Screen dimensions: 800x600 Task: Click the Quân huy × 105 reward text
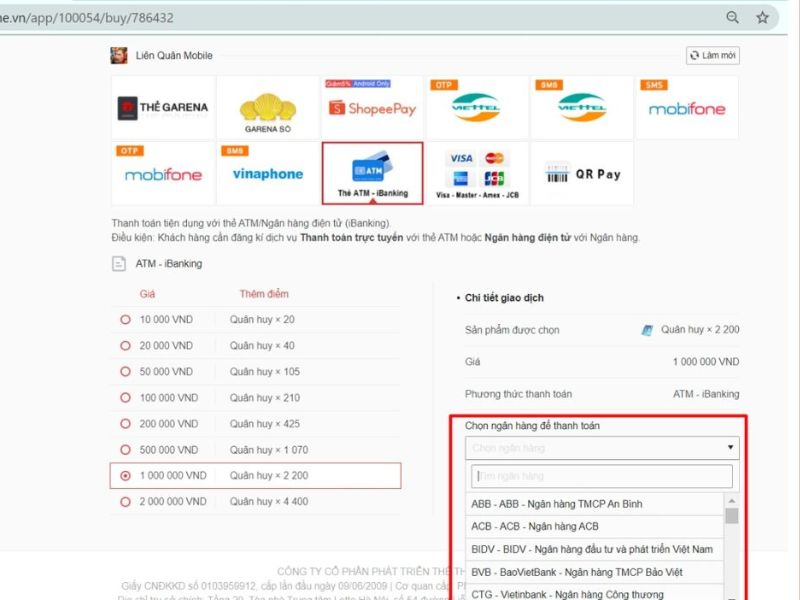(x=264, y=371)
